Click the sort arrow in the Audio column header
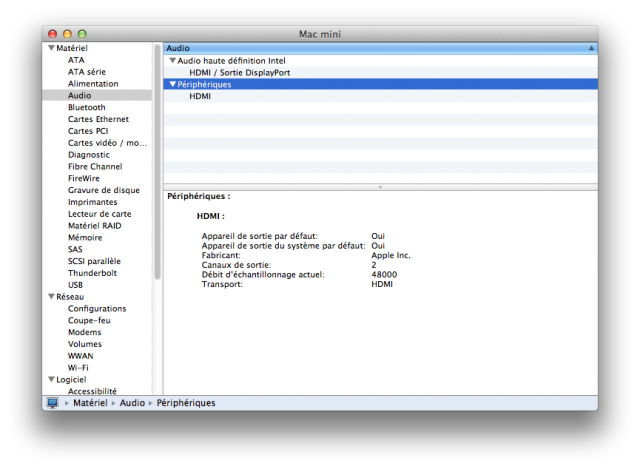The image size is (640, 469). (591, 48)
